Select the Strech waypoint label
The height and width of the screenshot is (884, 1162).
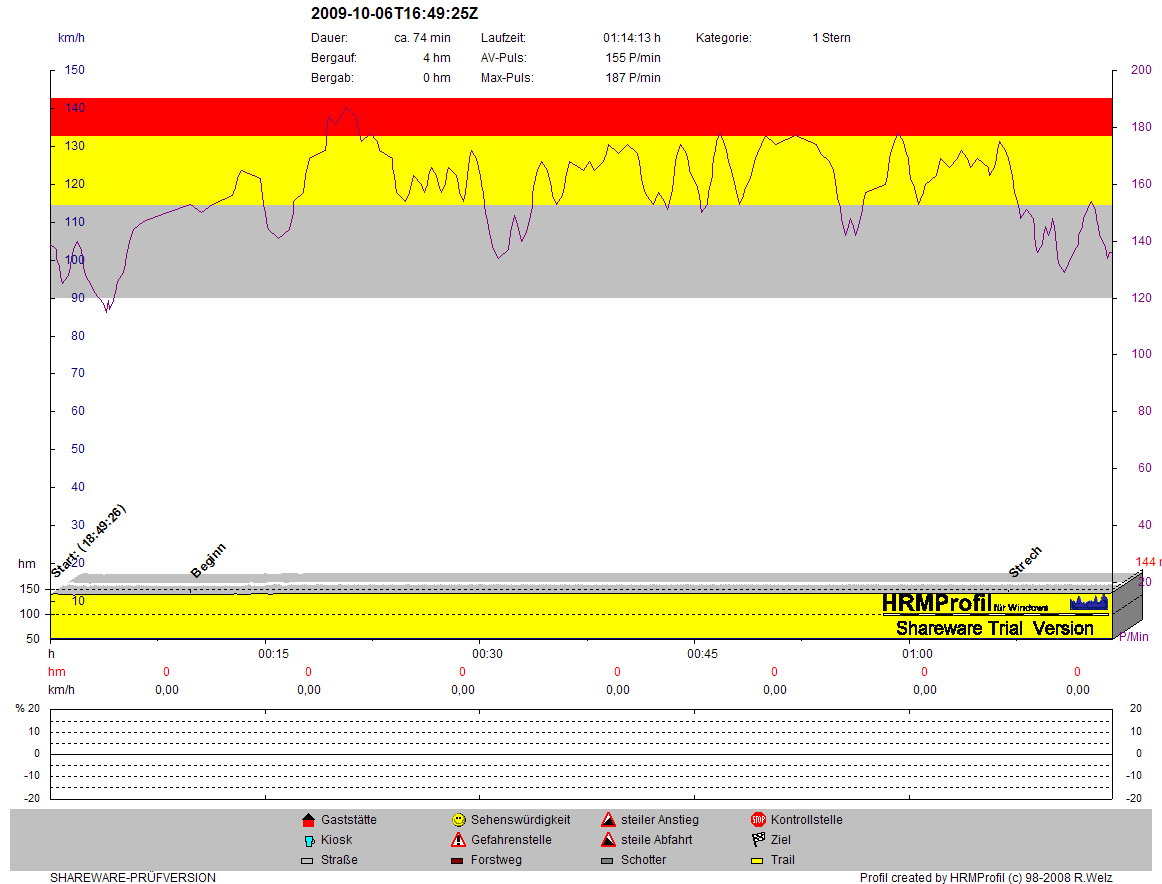point(1025,562)
